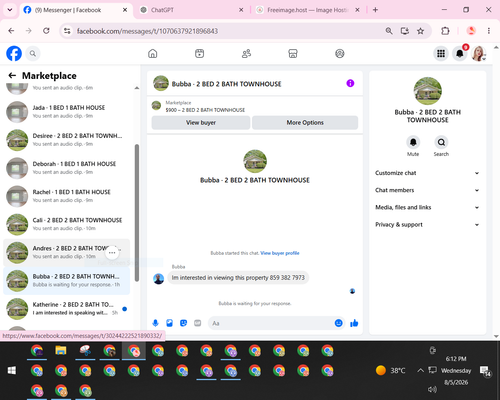This screenshot has width=500, height=400.
Task: Open the Chrome profile avatar
Action: (x=471, y=31)
